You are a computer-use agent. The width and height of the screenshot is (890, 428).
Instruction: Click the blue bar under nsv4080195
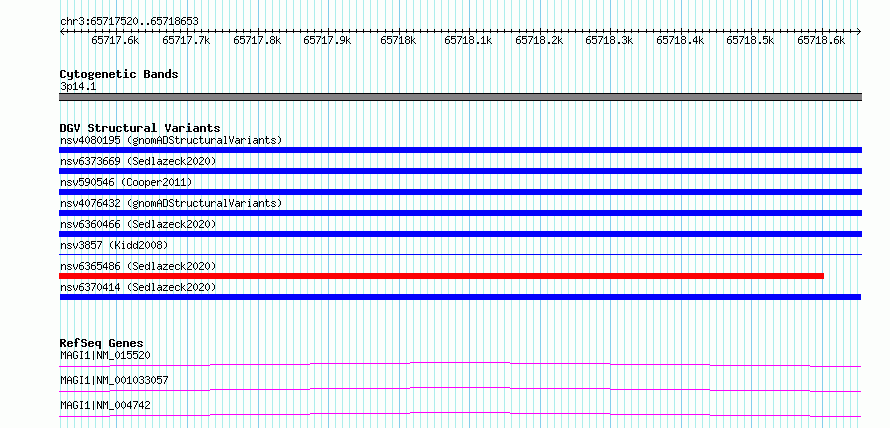460,150
